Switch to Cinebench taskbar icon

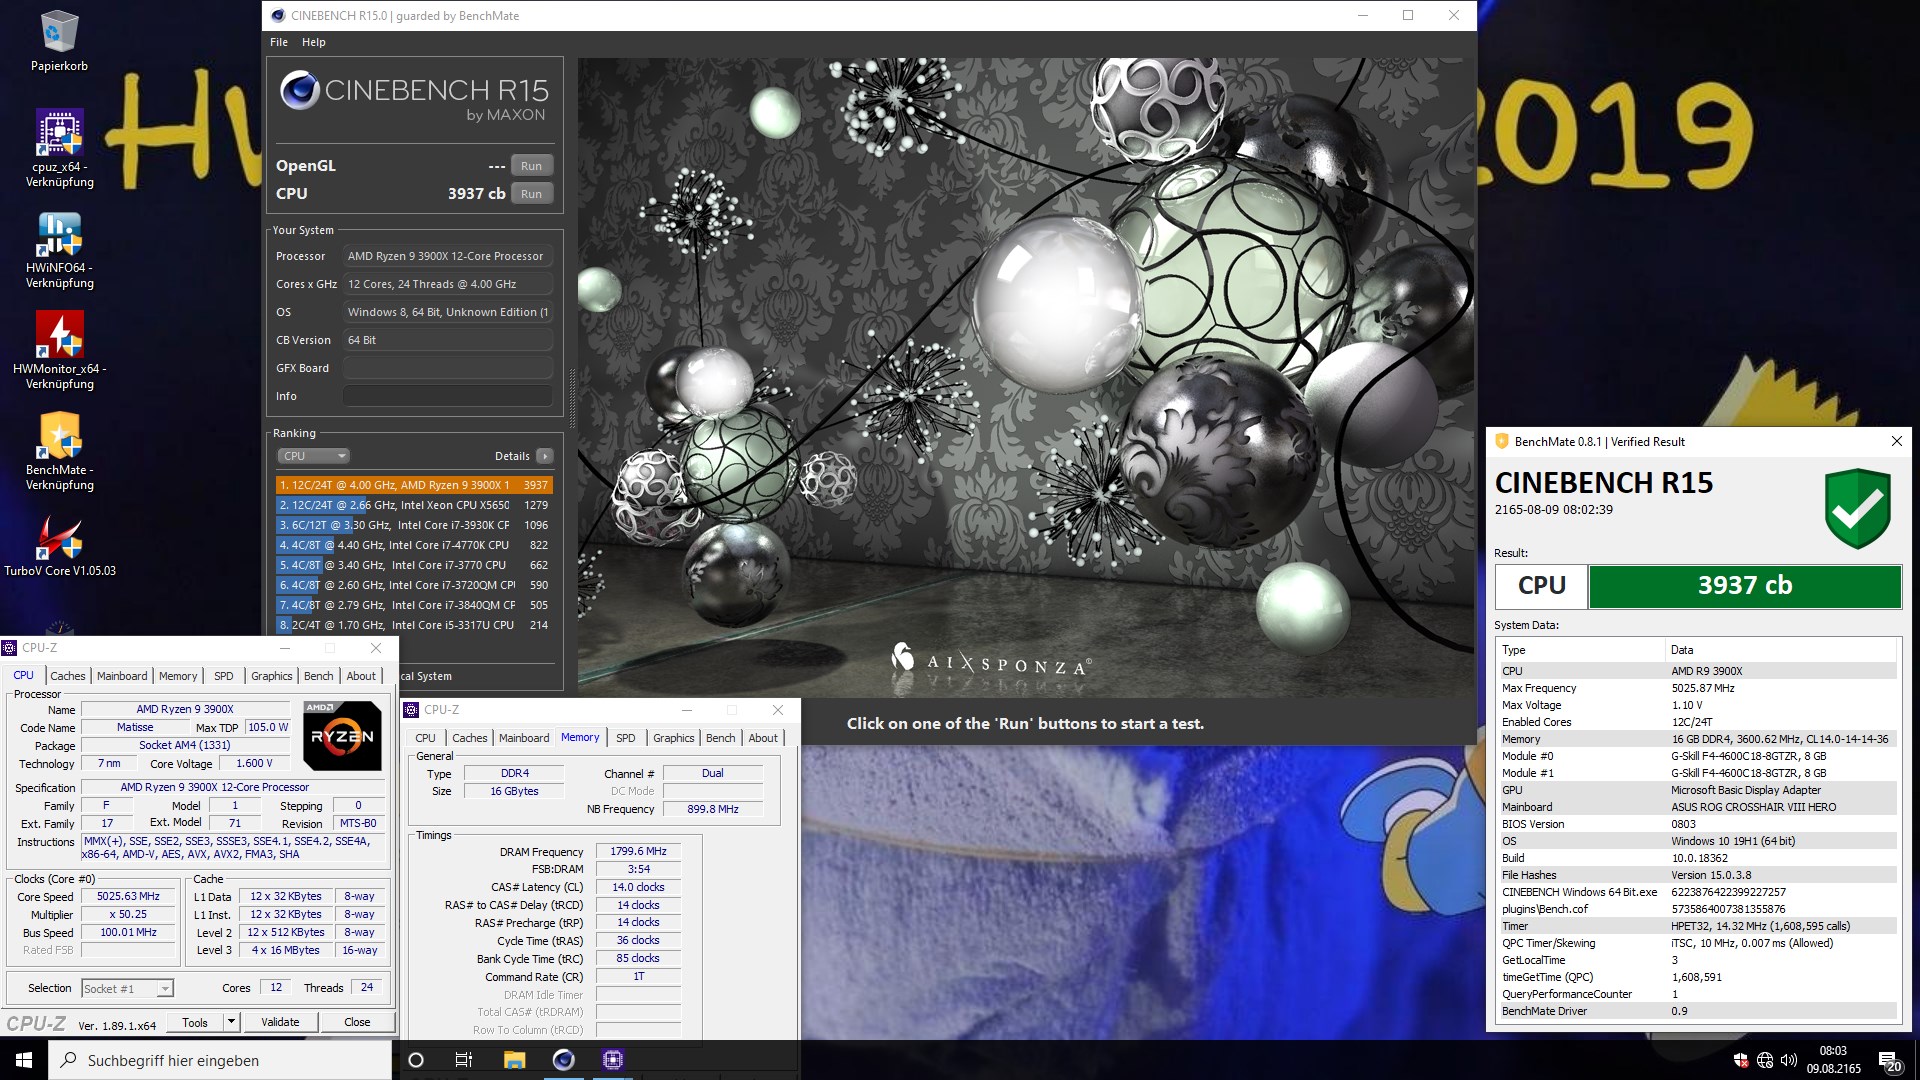click(x=564, y=1060)
